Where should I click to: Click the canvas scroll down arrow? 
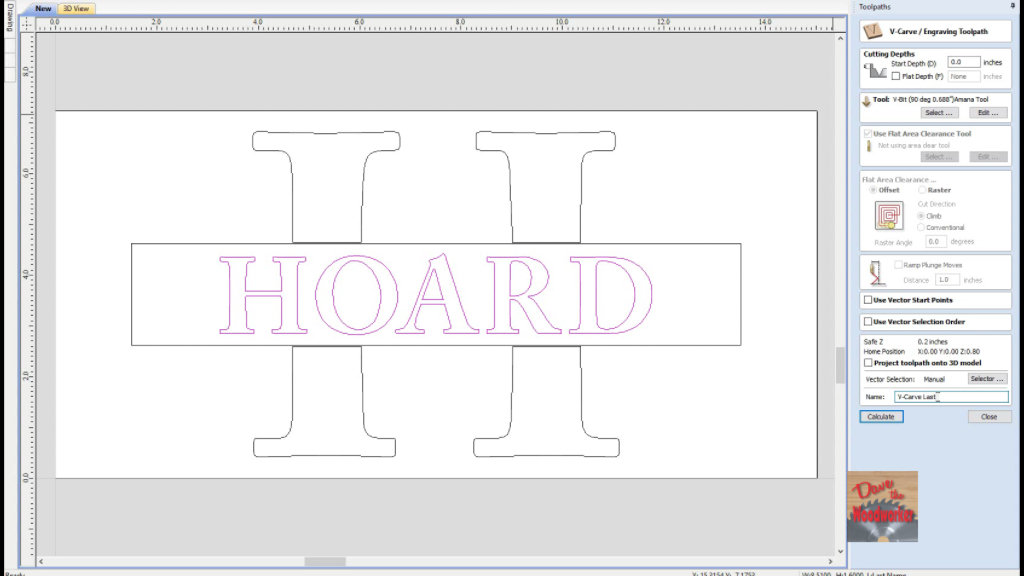pyautogui.click(x=840, y=551)
